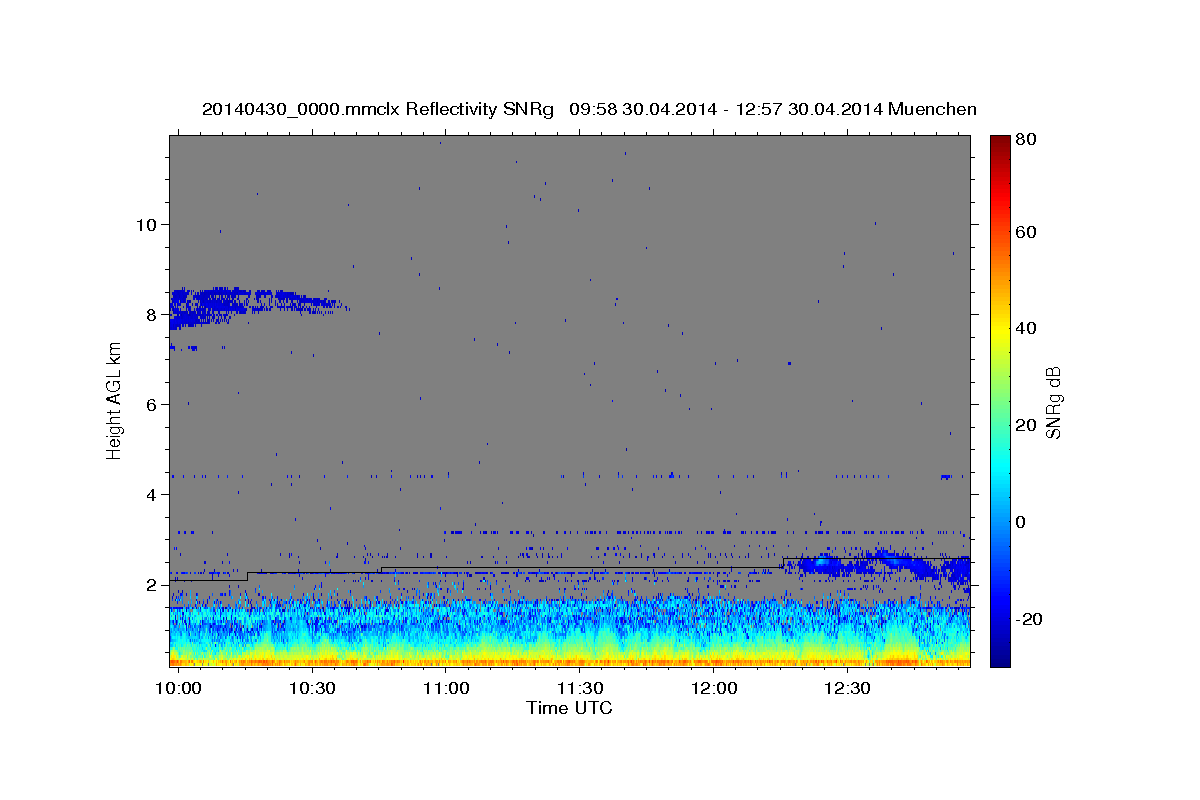Click the '10:00' time tick label

[179, 689]
